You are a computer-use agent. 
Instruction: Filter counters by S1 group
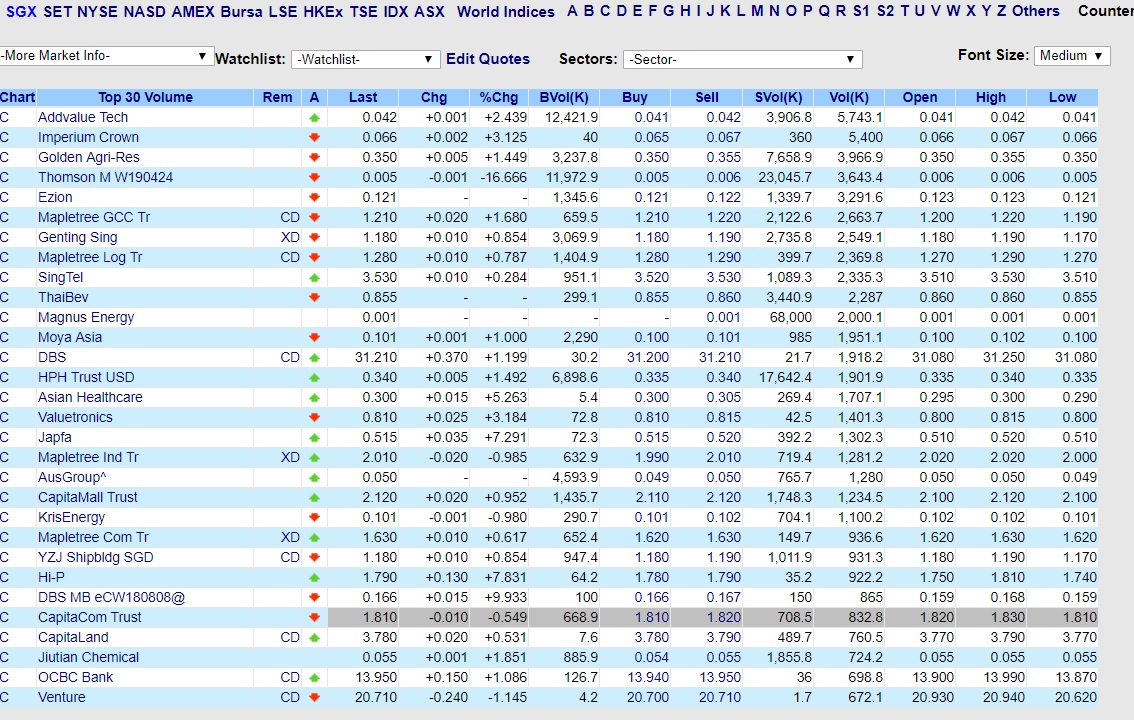tap(861, 12)
